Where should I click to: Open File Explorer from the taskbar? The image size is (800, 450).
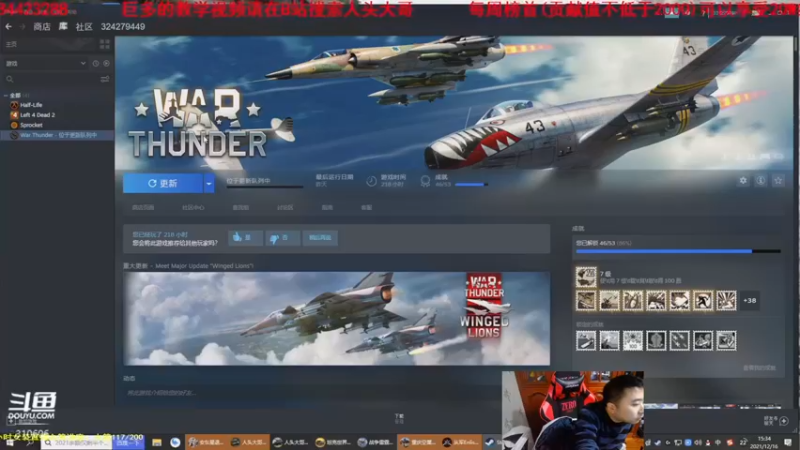pos(157,442)
